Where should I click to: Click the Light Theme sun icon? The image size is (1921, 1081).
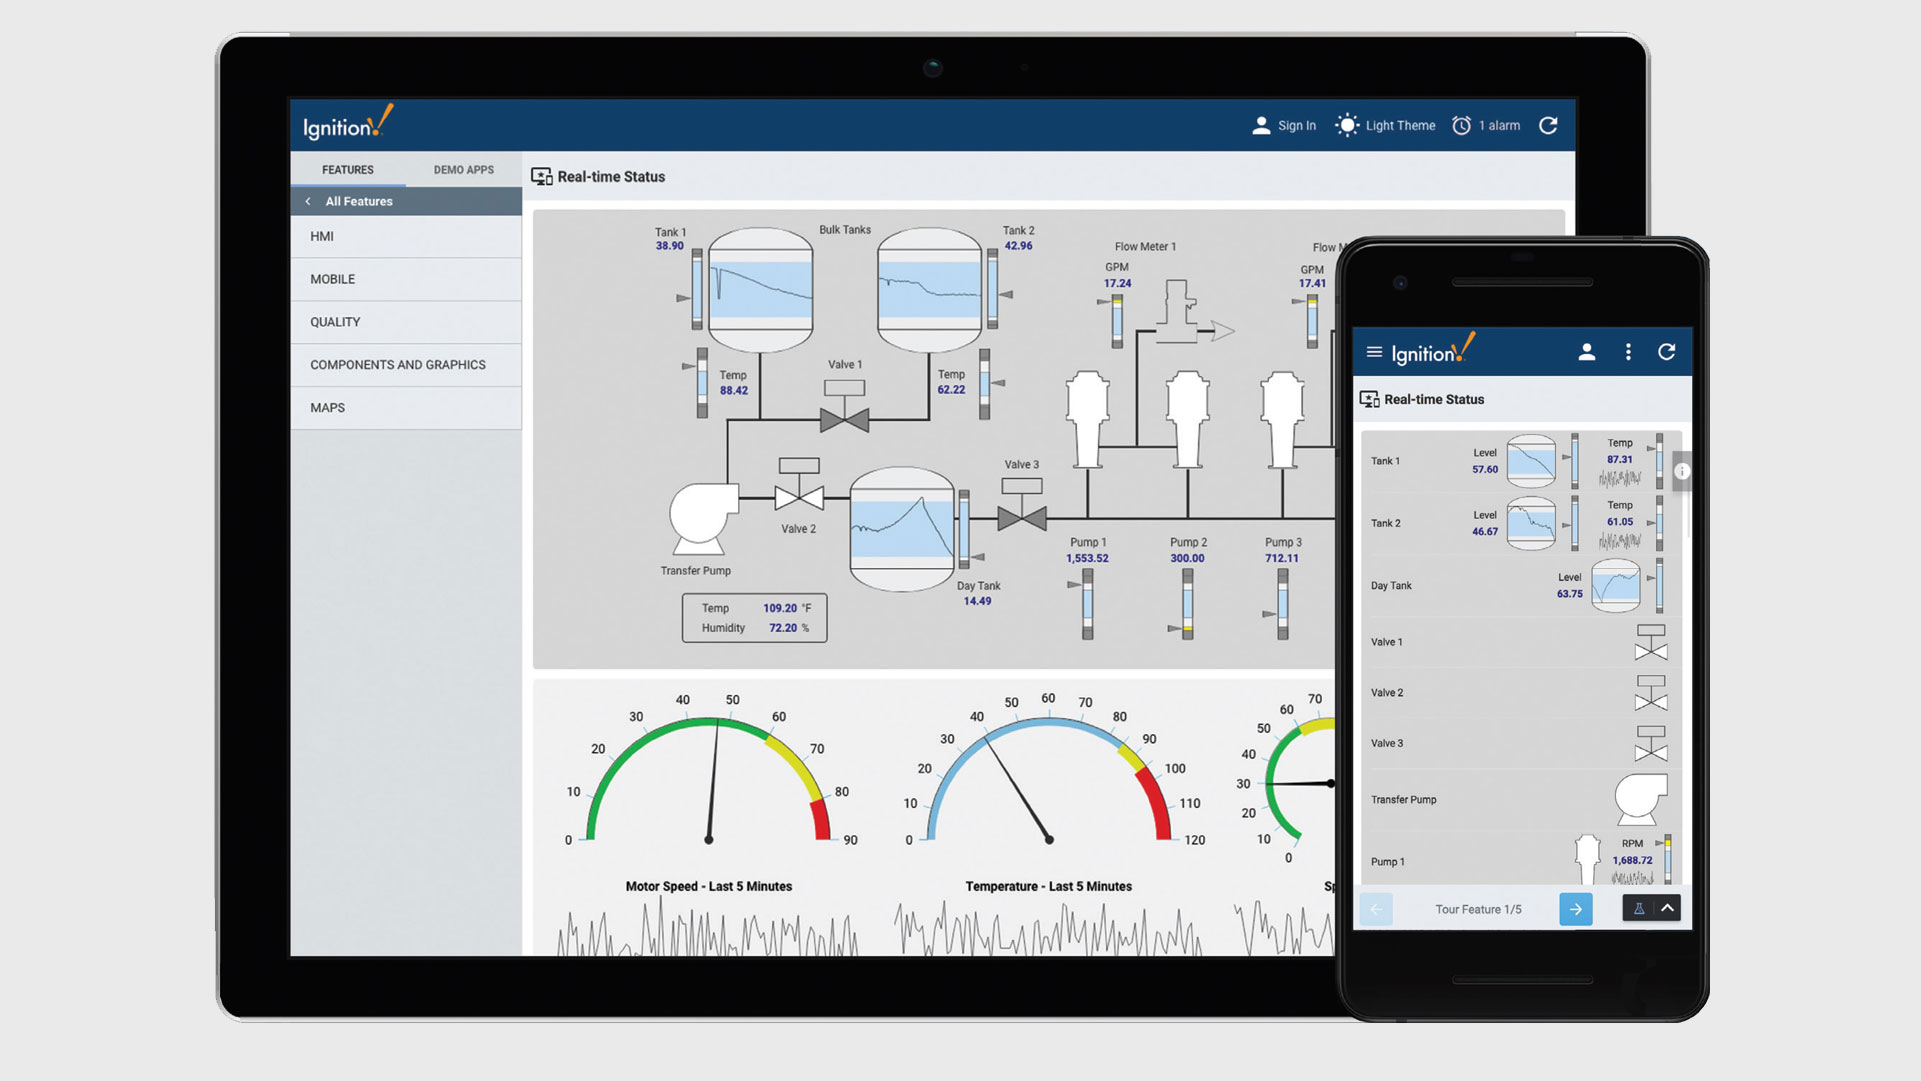(x=1348, y=125)
